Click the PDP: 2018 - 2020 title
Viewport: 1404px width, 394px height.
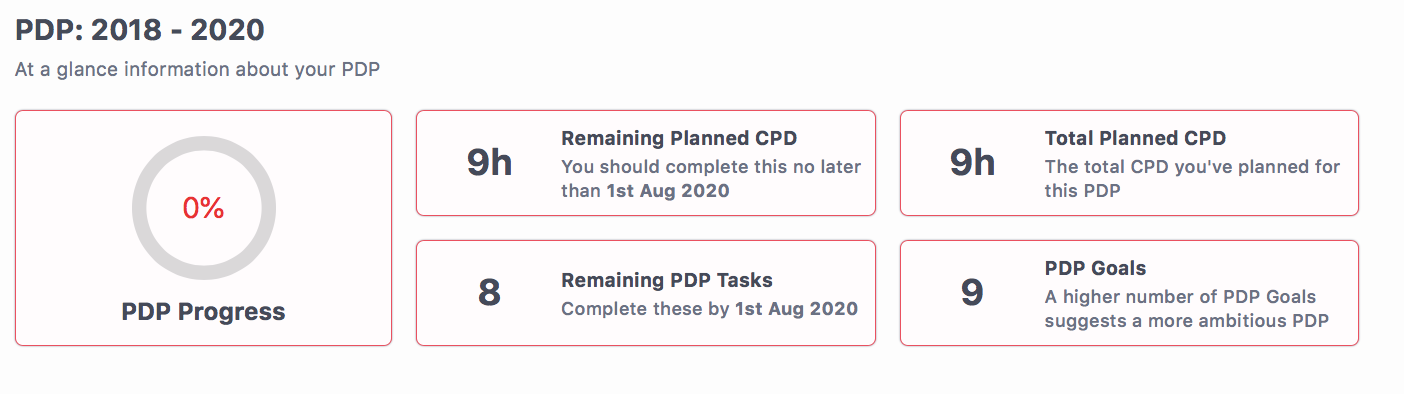pyautogui.click(x=140, y=30)
